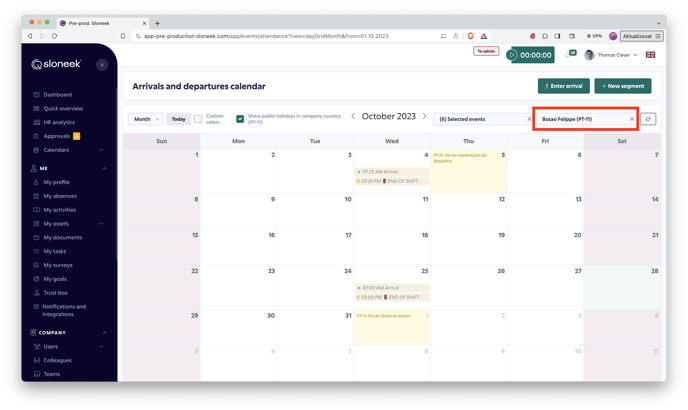This screenshot has height=410, width=688.
Task: Open Colleagues in the sidebar
Action: pos(57,360)
